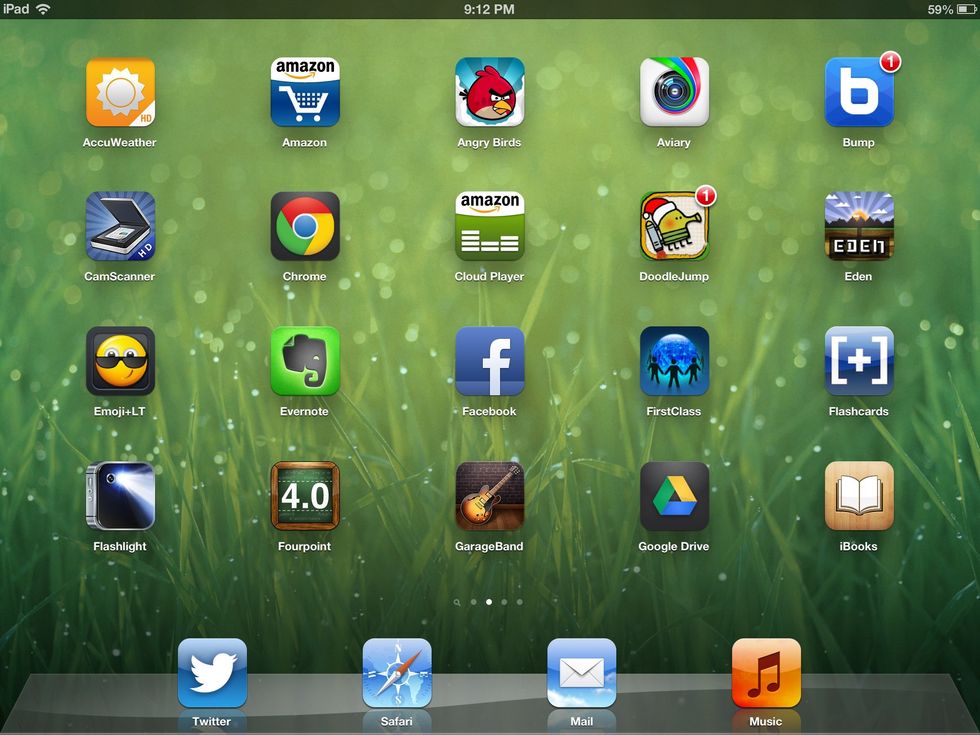Viewport: 980px width, 735px height.
Task: Open the iBooks app
Action: click(859, 496)
